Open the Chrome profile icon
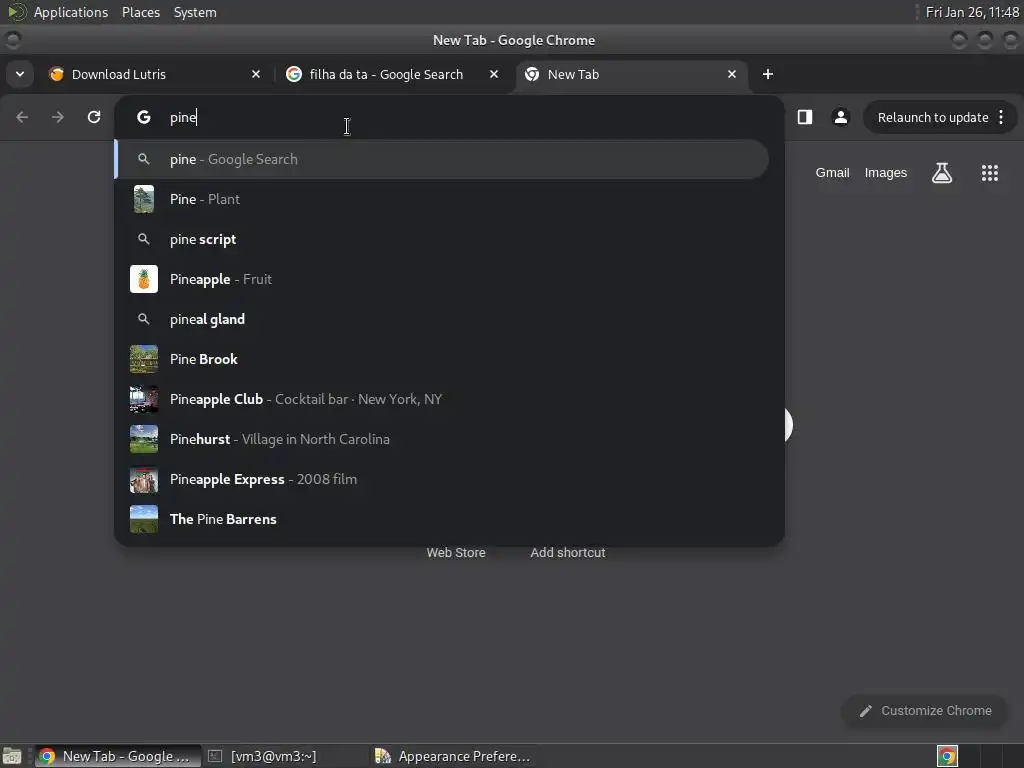Screen dimensions: 1024x768 click(840, 117)
